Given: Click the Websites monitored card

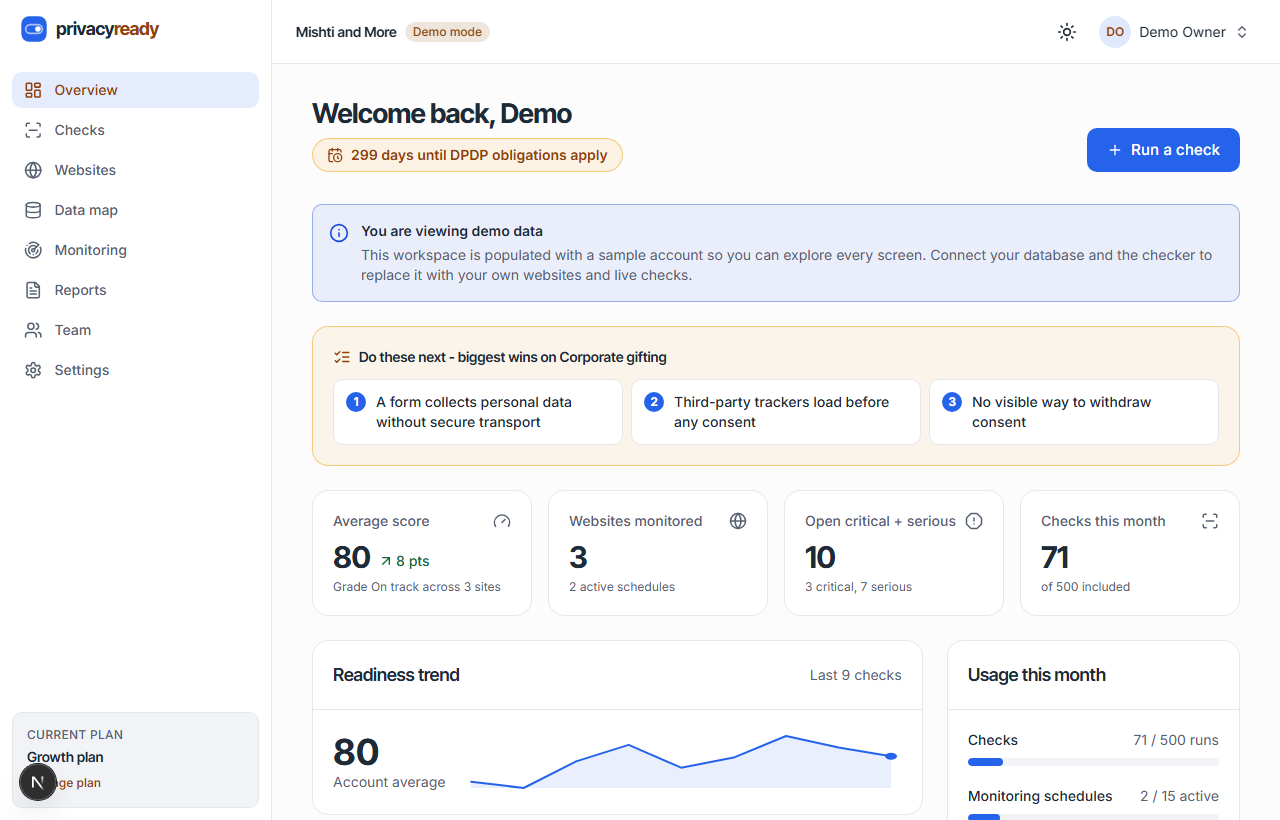Looking at the screenshot, I should tap(658, 553).
